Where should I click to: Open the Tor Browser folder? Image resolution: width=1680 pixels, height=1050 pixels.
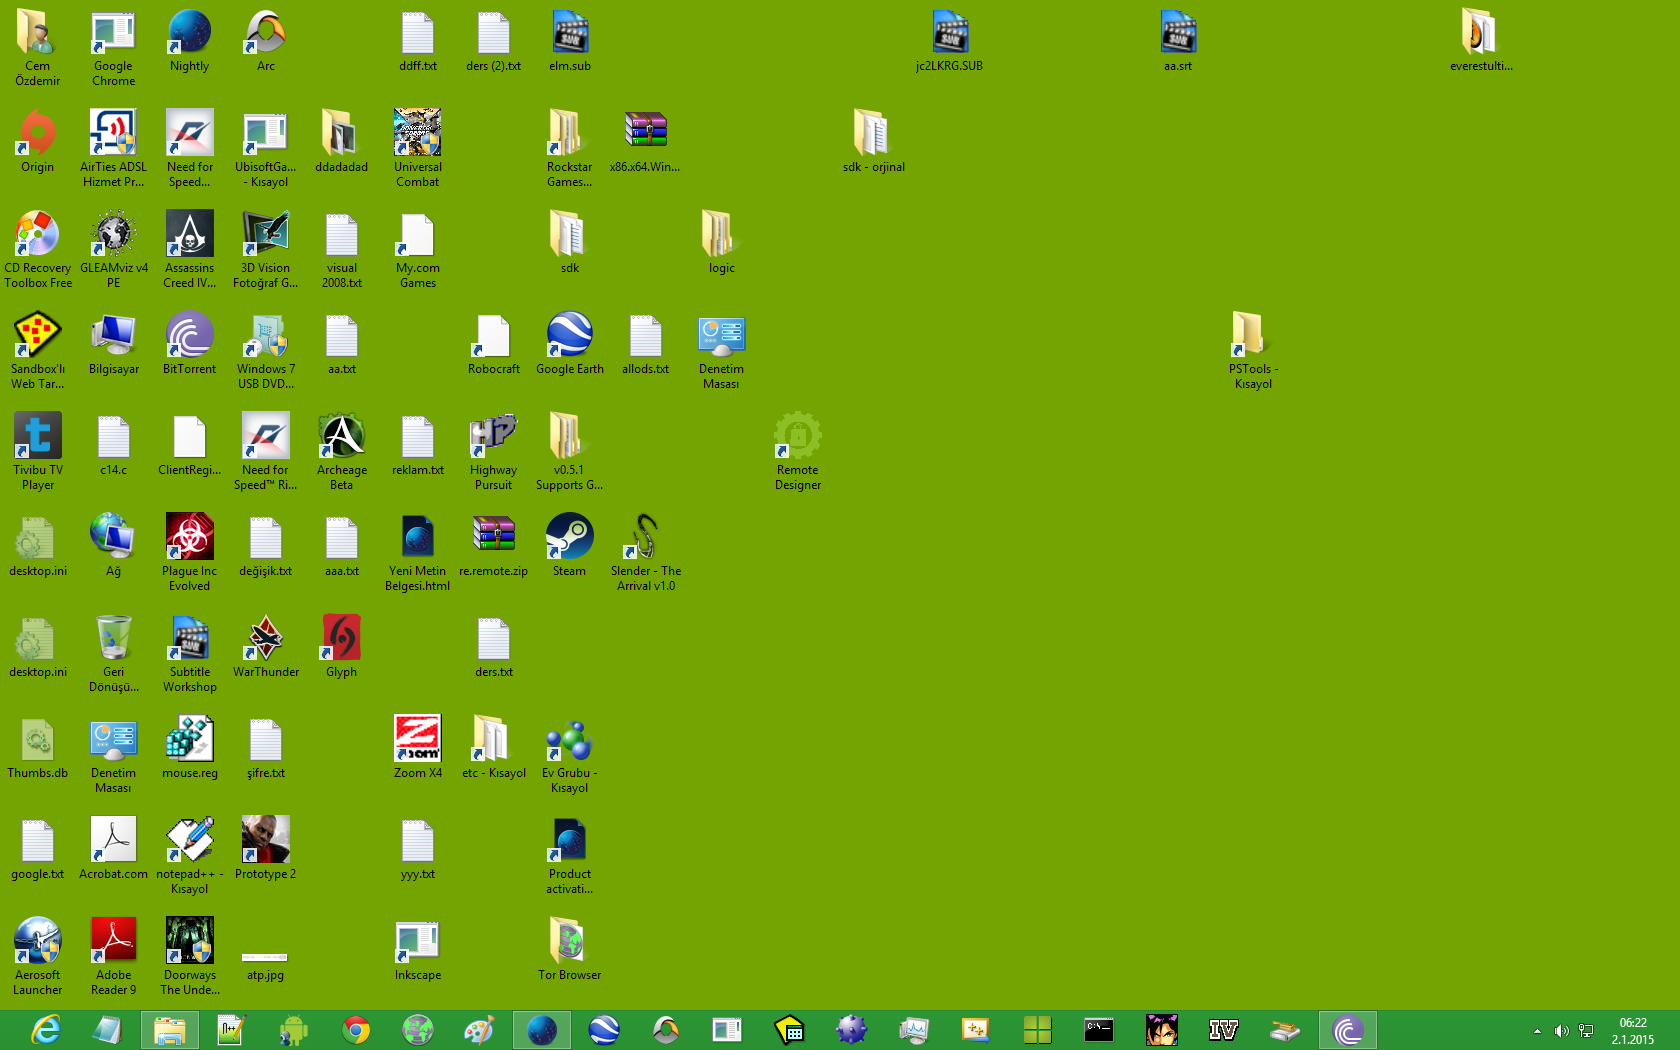570,950
